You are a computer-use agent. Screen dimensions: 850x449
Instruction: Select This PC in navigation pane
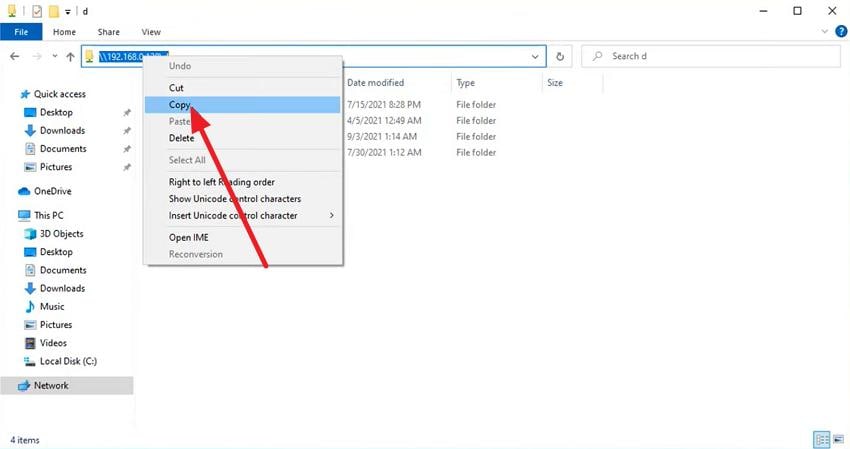(49, 215)
